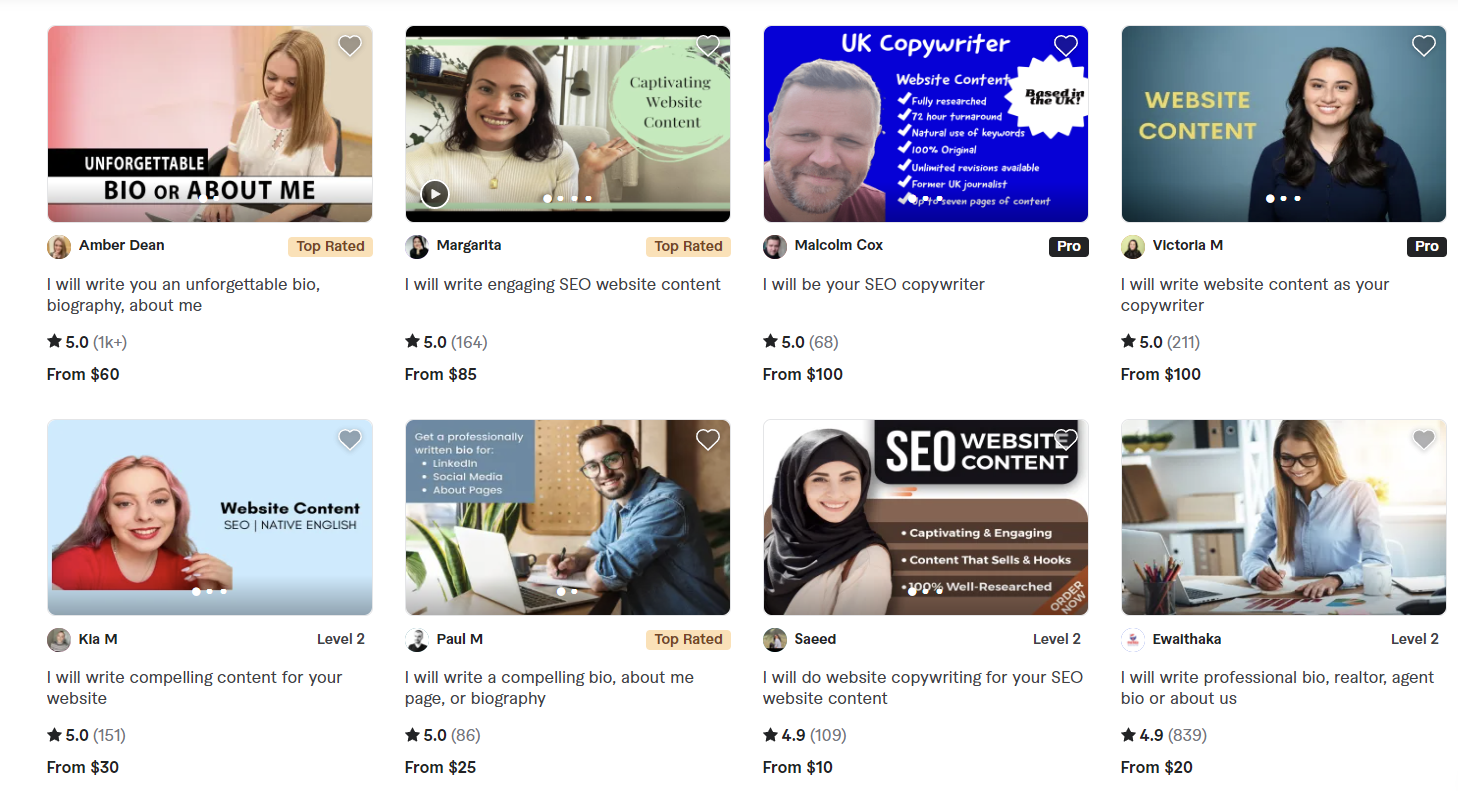Image resolution: width=1458 pixels, height=791 pixels.
Task: Save Ewaithaka's gig with heart icon
Action: point(1423,440)
